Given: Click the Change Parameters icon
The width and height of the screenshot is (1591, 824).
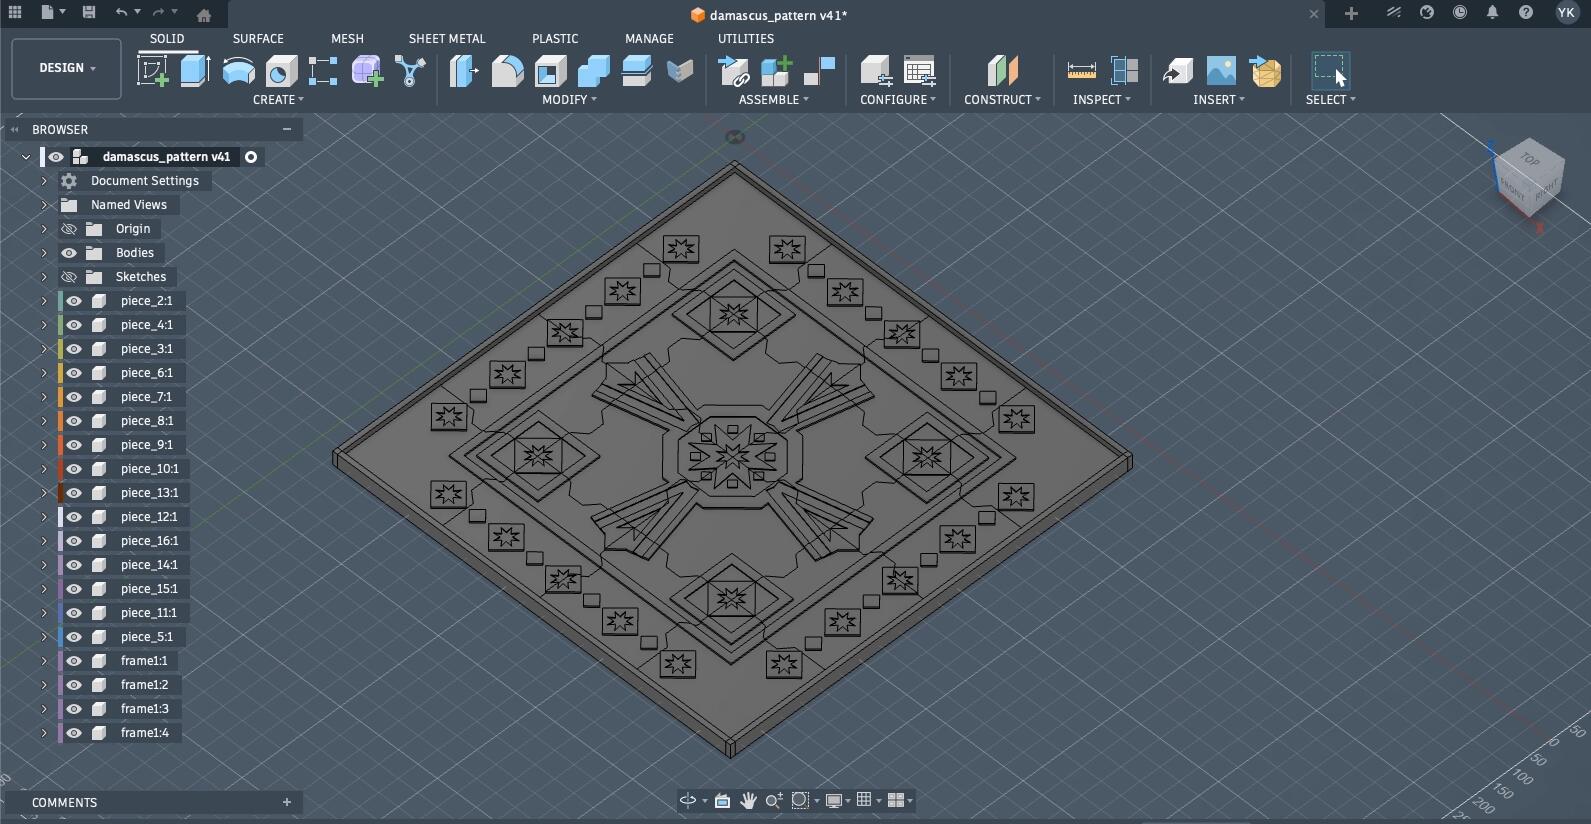Looking at the screenshot, I should click(x=919, y=71).
